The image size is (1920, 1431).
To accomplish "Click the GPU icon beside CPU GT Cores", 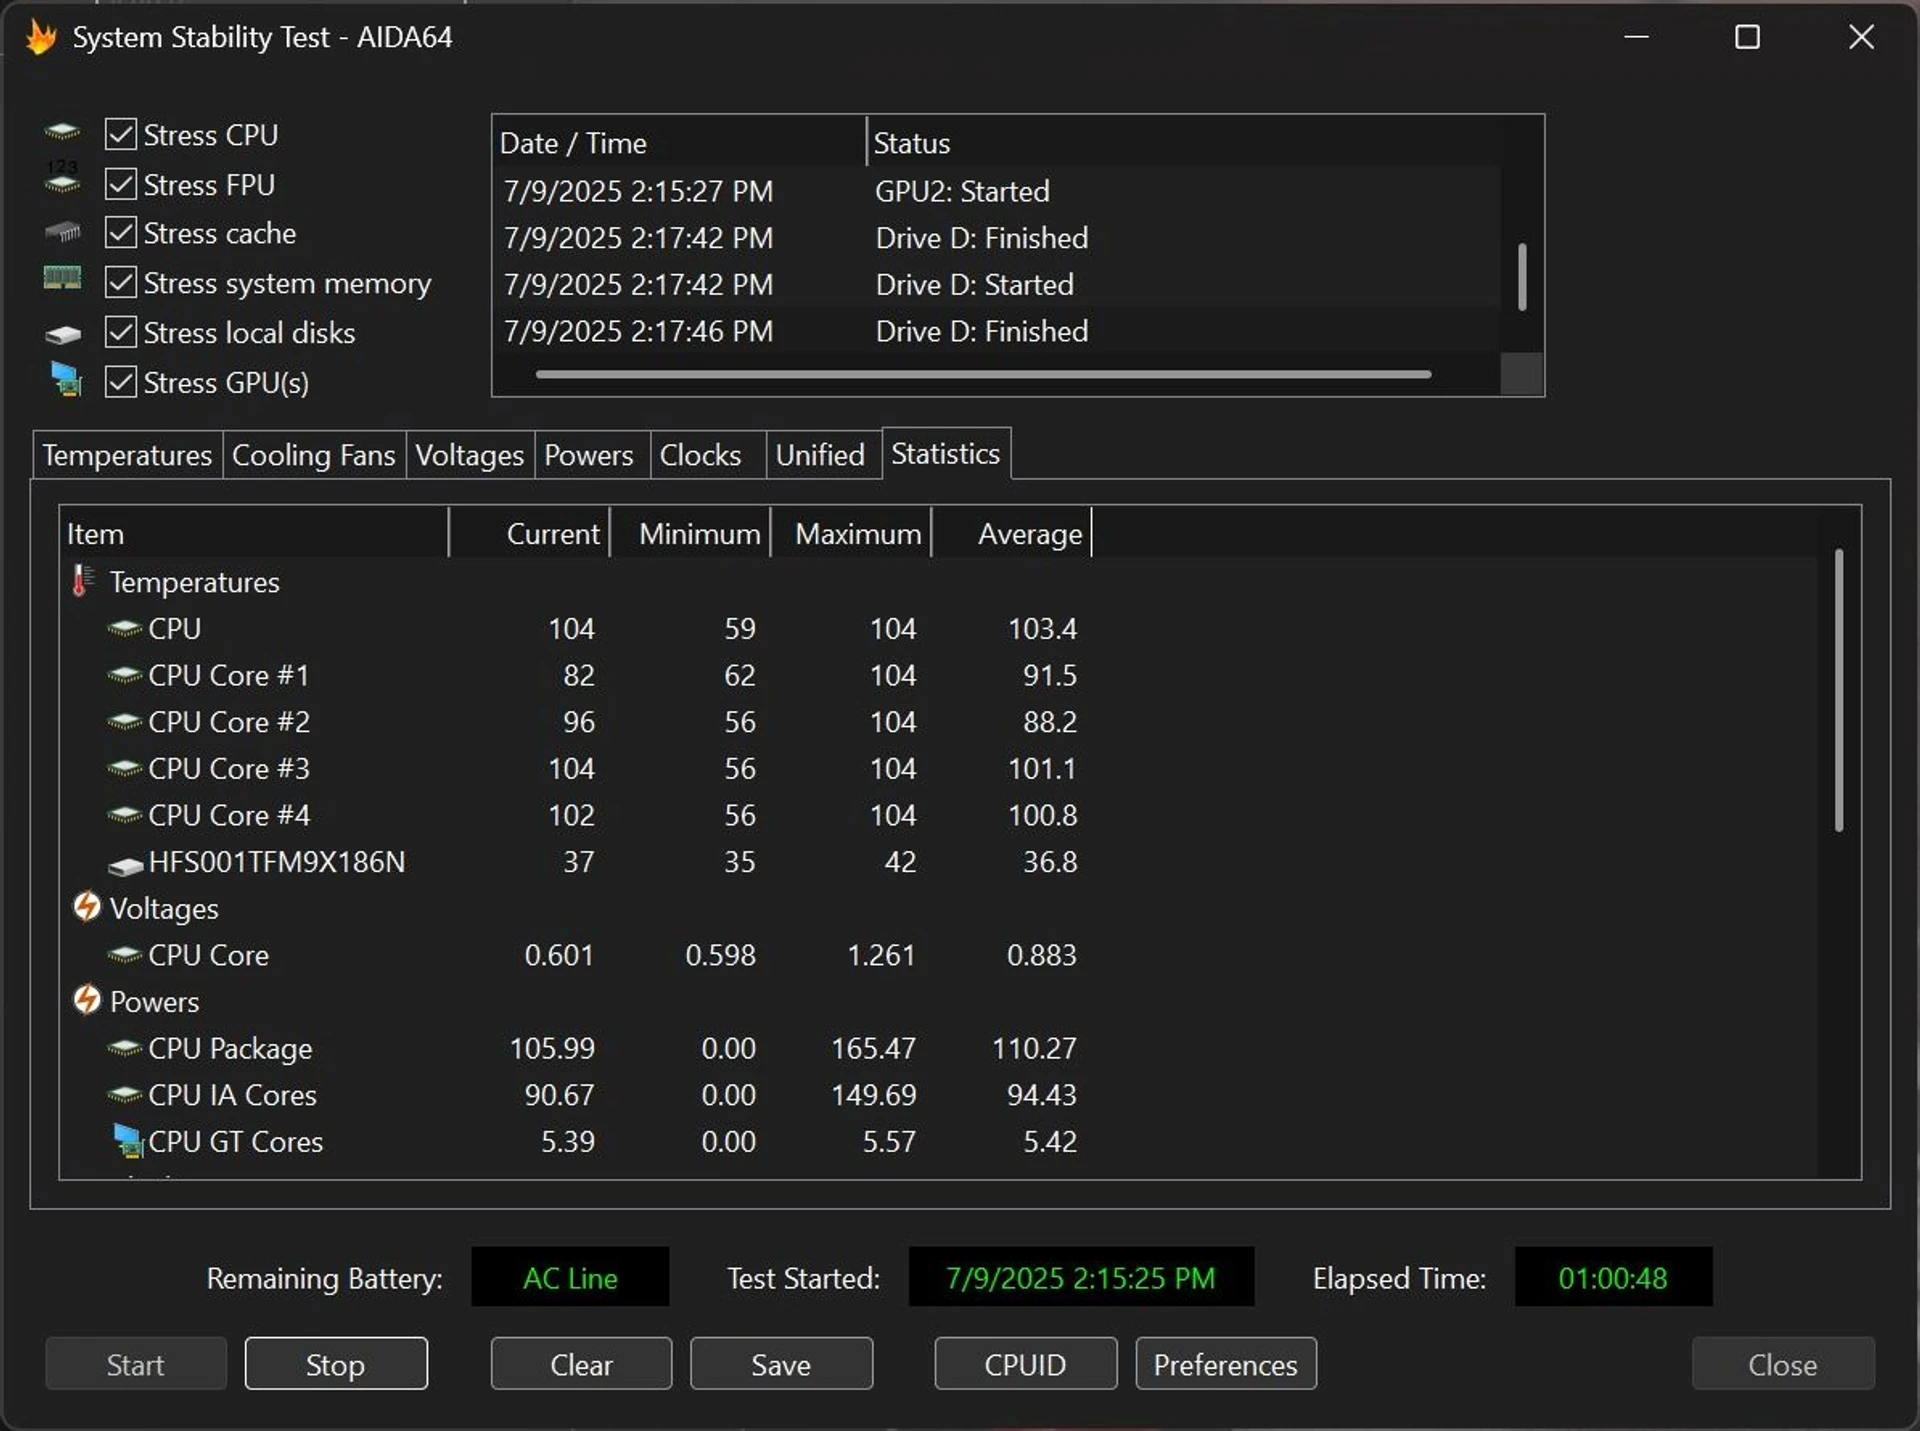I will pos(128,1141).
